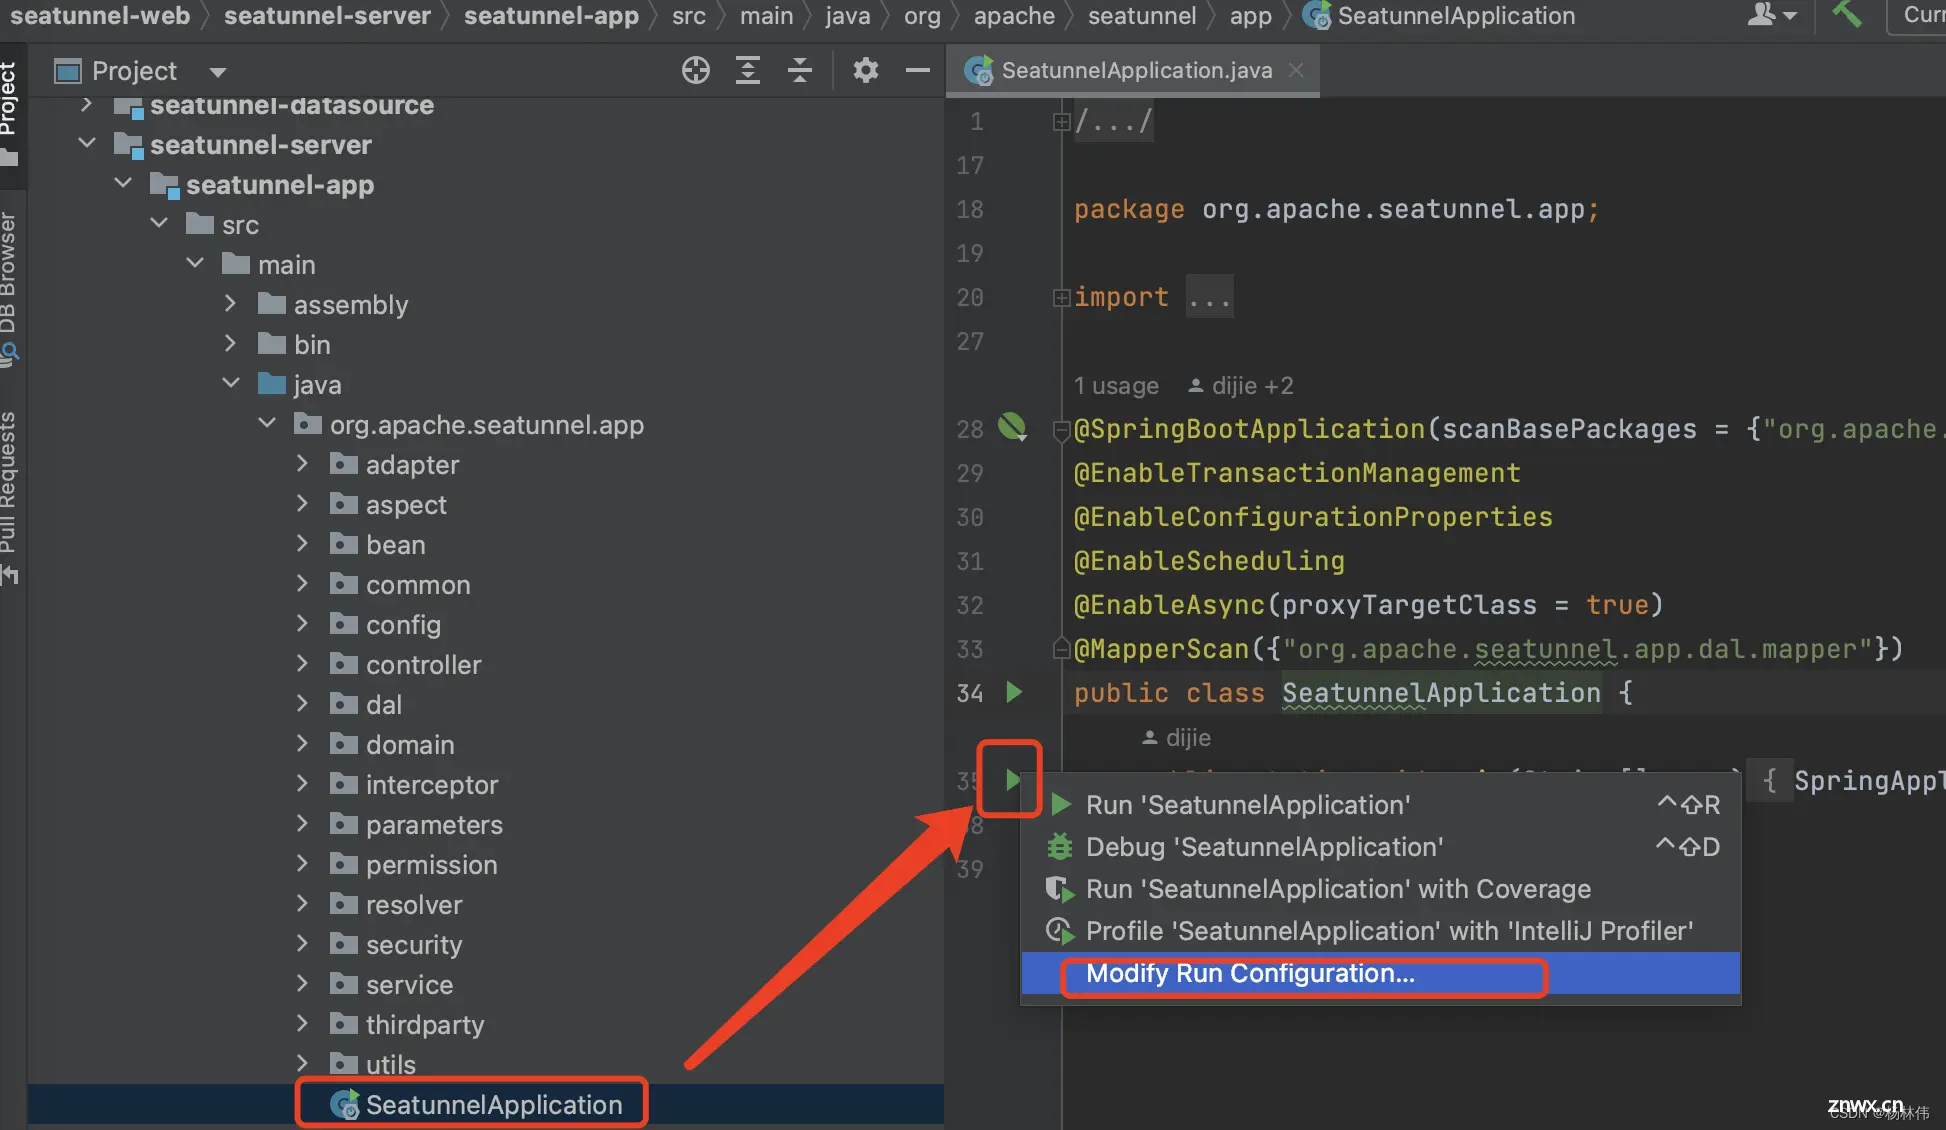
Task: Select the domain package in tree
Action: click(410, 745)
